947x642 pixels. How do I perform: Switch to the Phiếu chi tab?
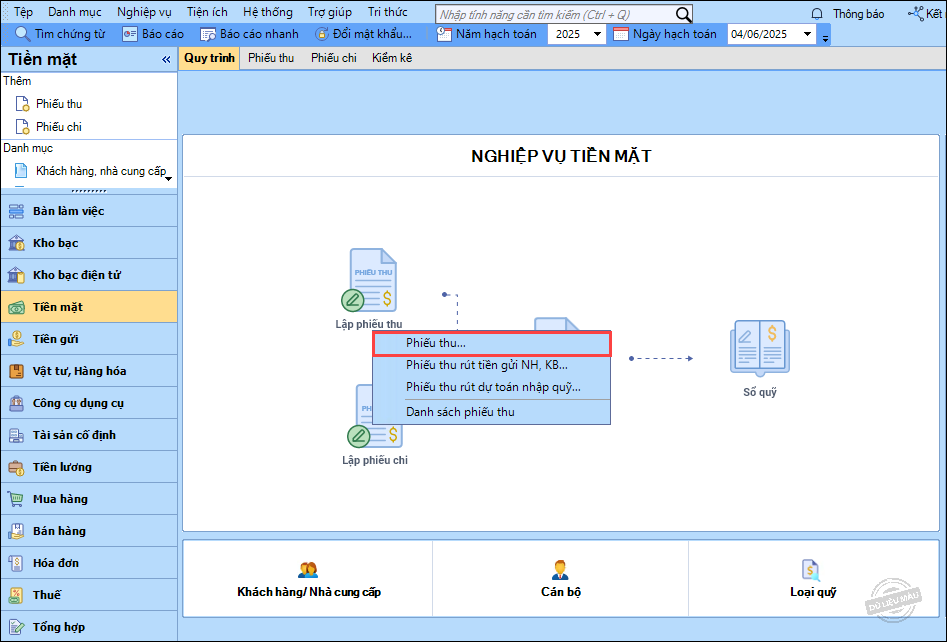tap(334, 58)
